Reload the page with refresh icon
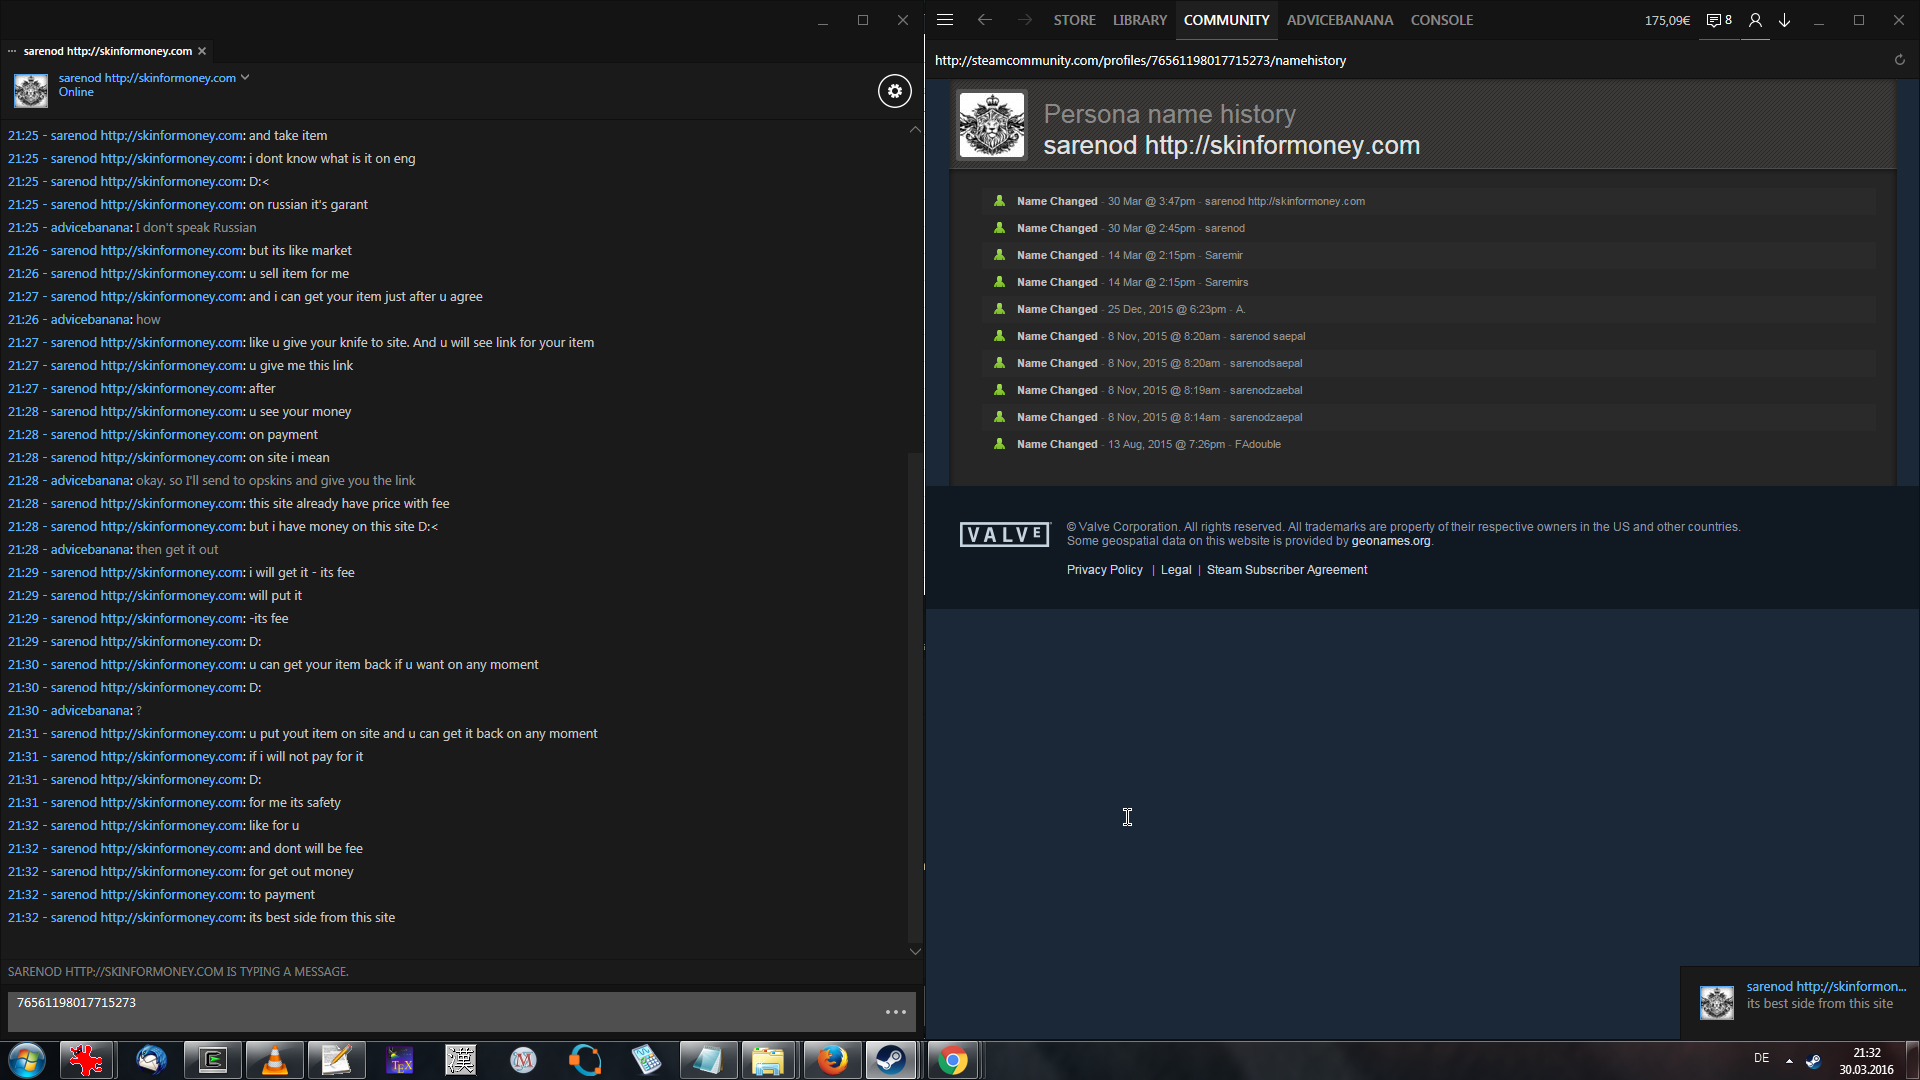 click(1899, 60)
